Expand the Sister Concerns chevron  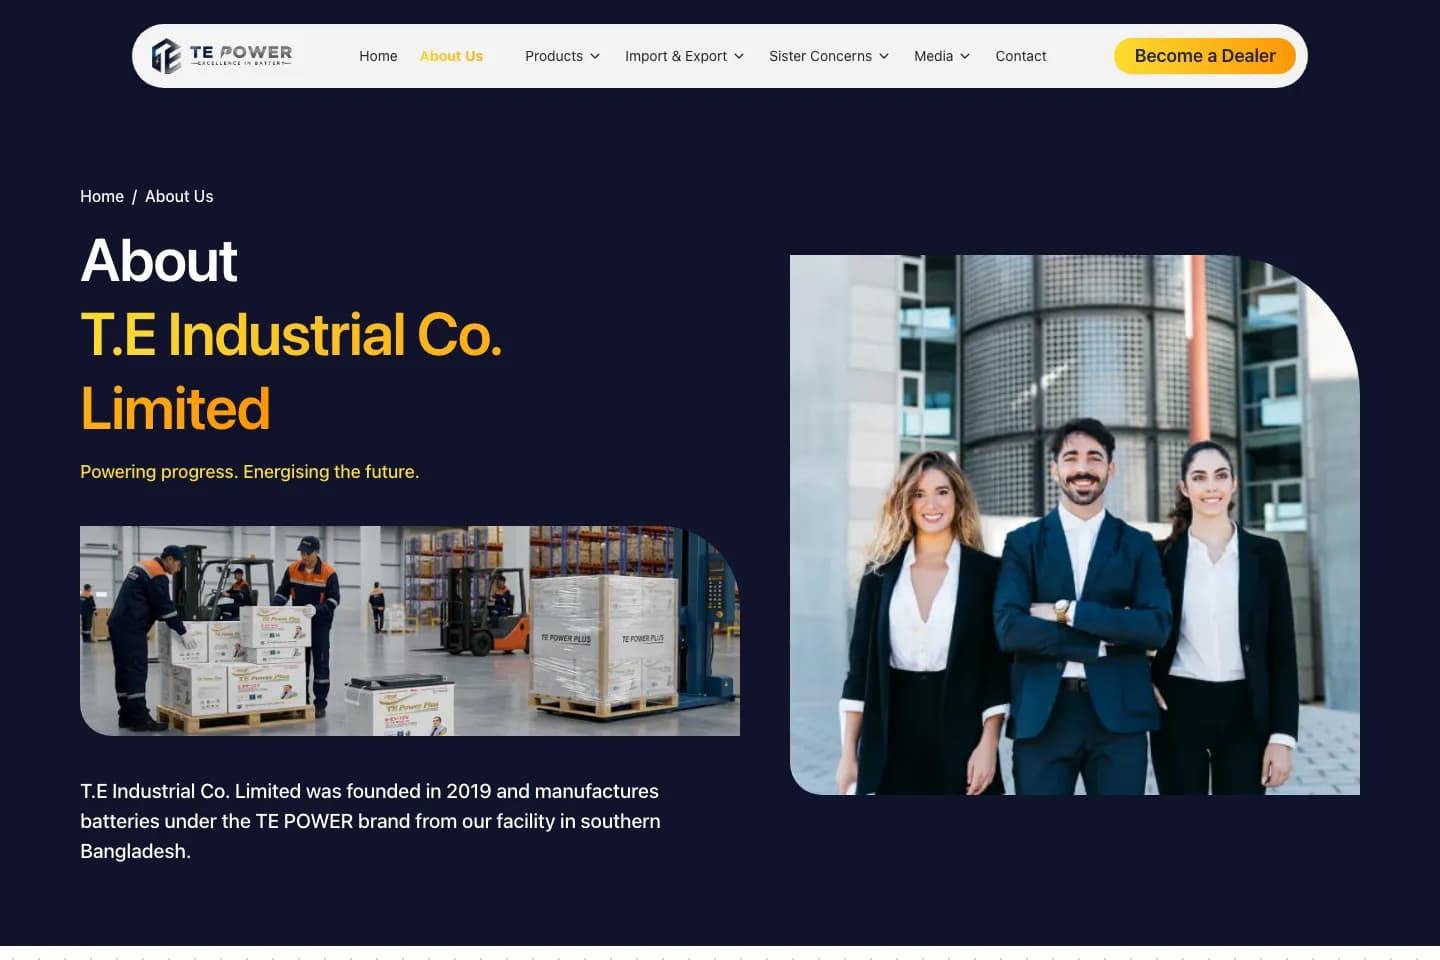point(884,56)
